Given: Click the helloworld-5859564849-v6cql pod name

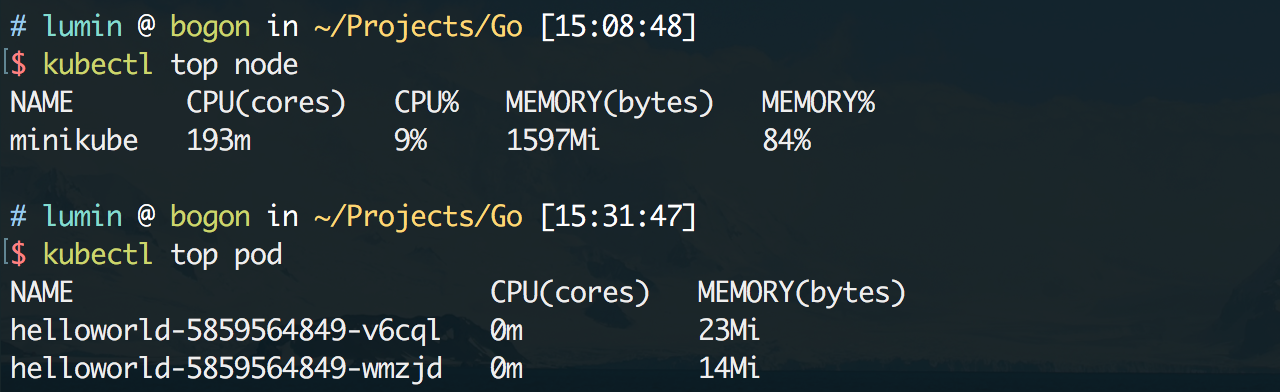Looking at the screenshot, I should point(226,331).
